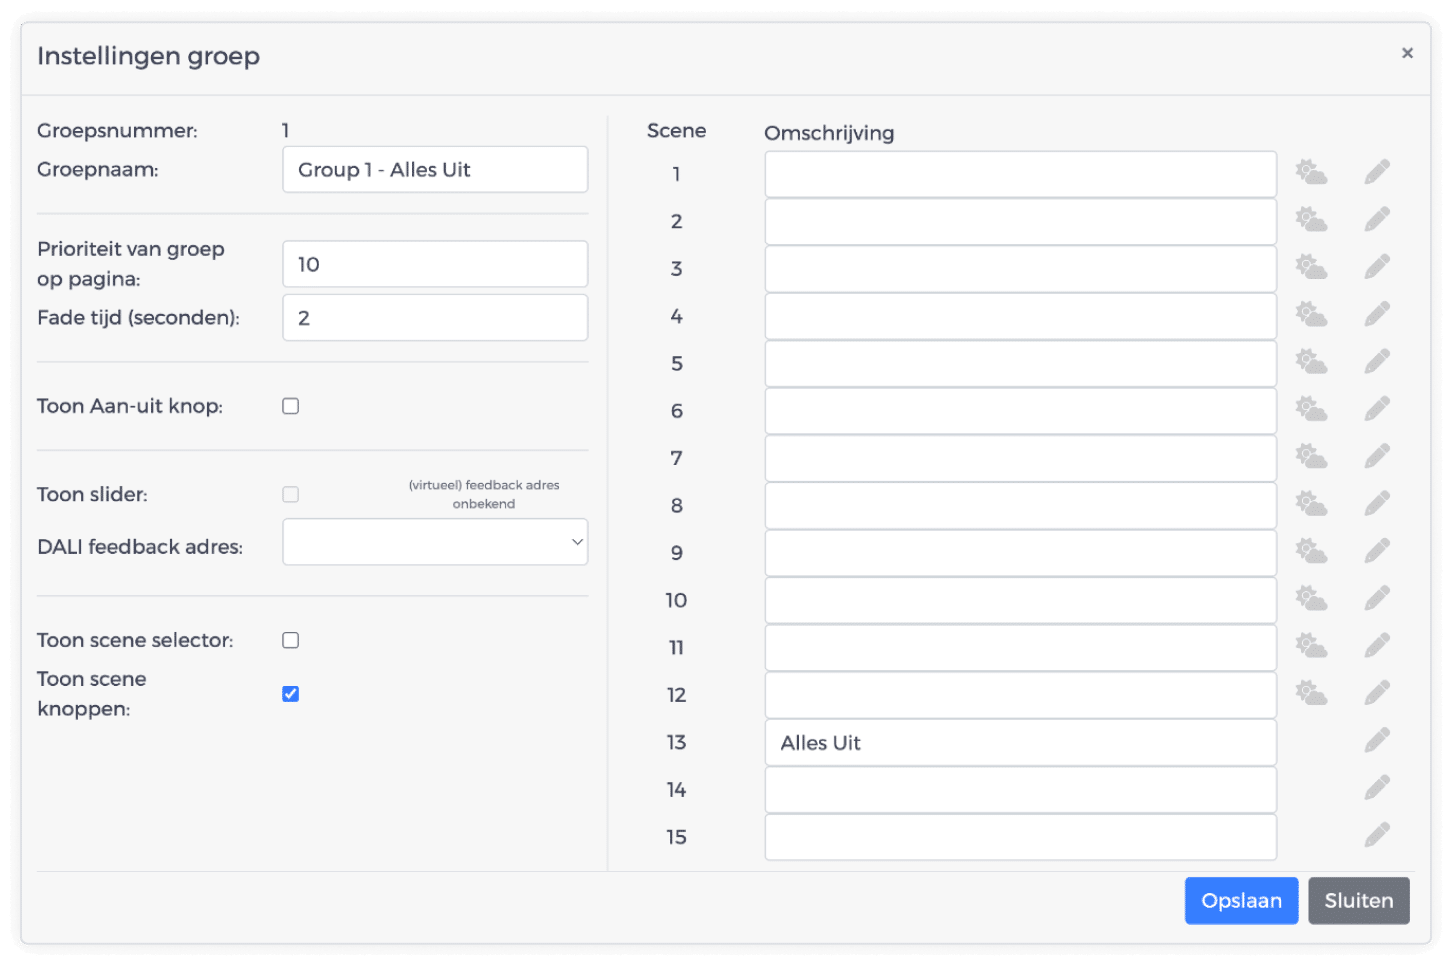The image size is (1452, 965).
Task: Open the DALI feedback adres dropdown
Action: pos(435,542)
